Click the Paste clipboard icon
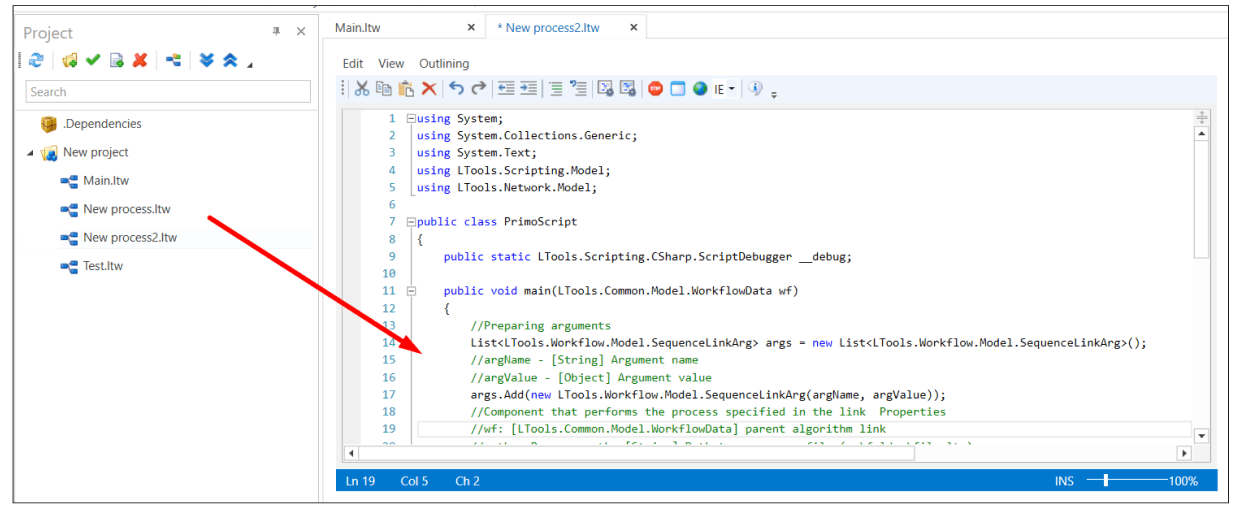Image resolution: width=1253 pixels, height=511 pixels. click(406, 89)
